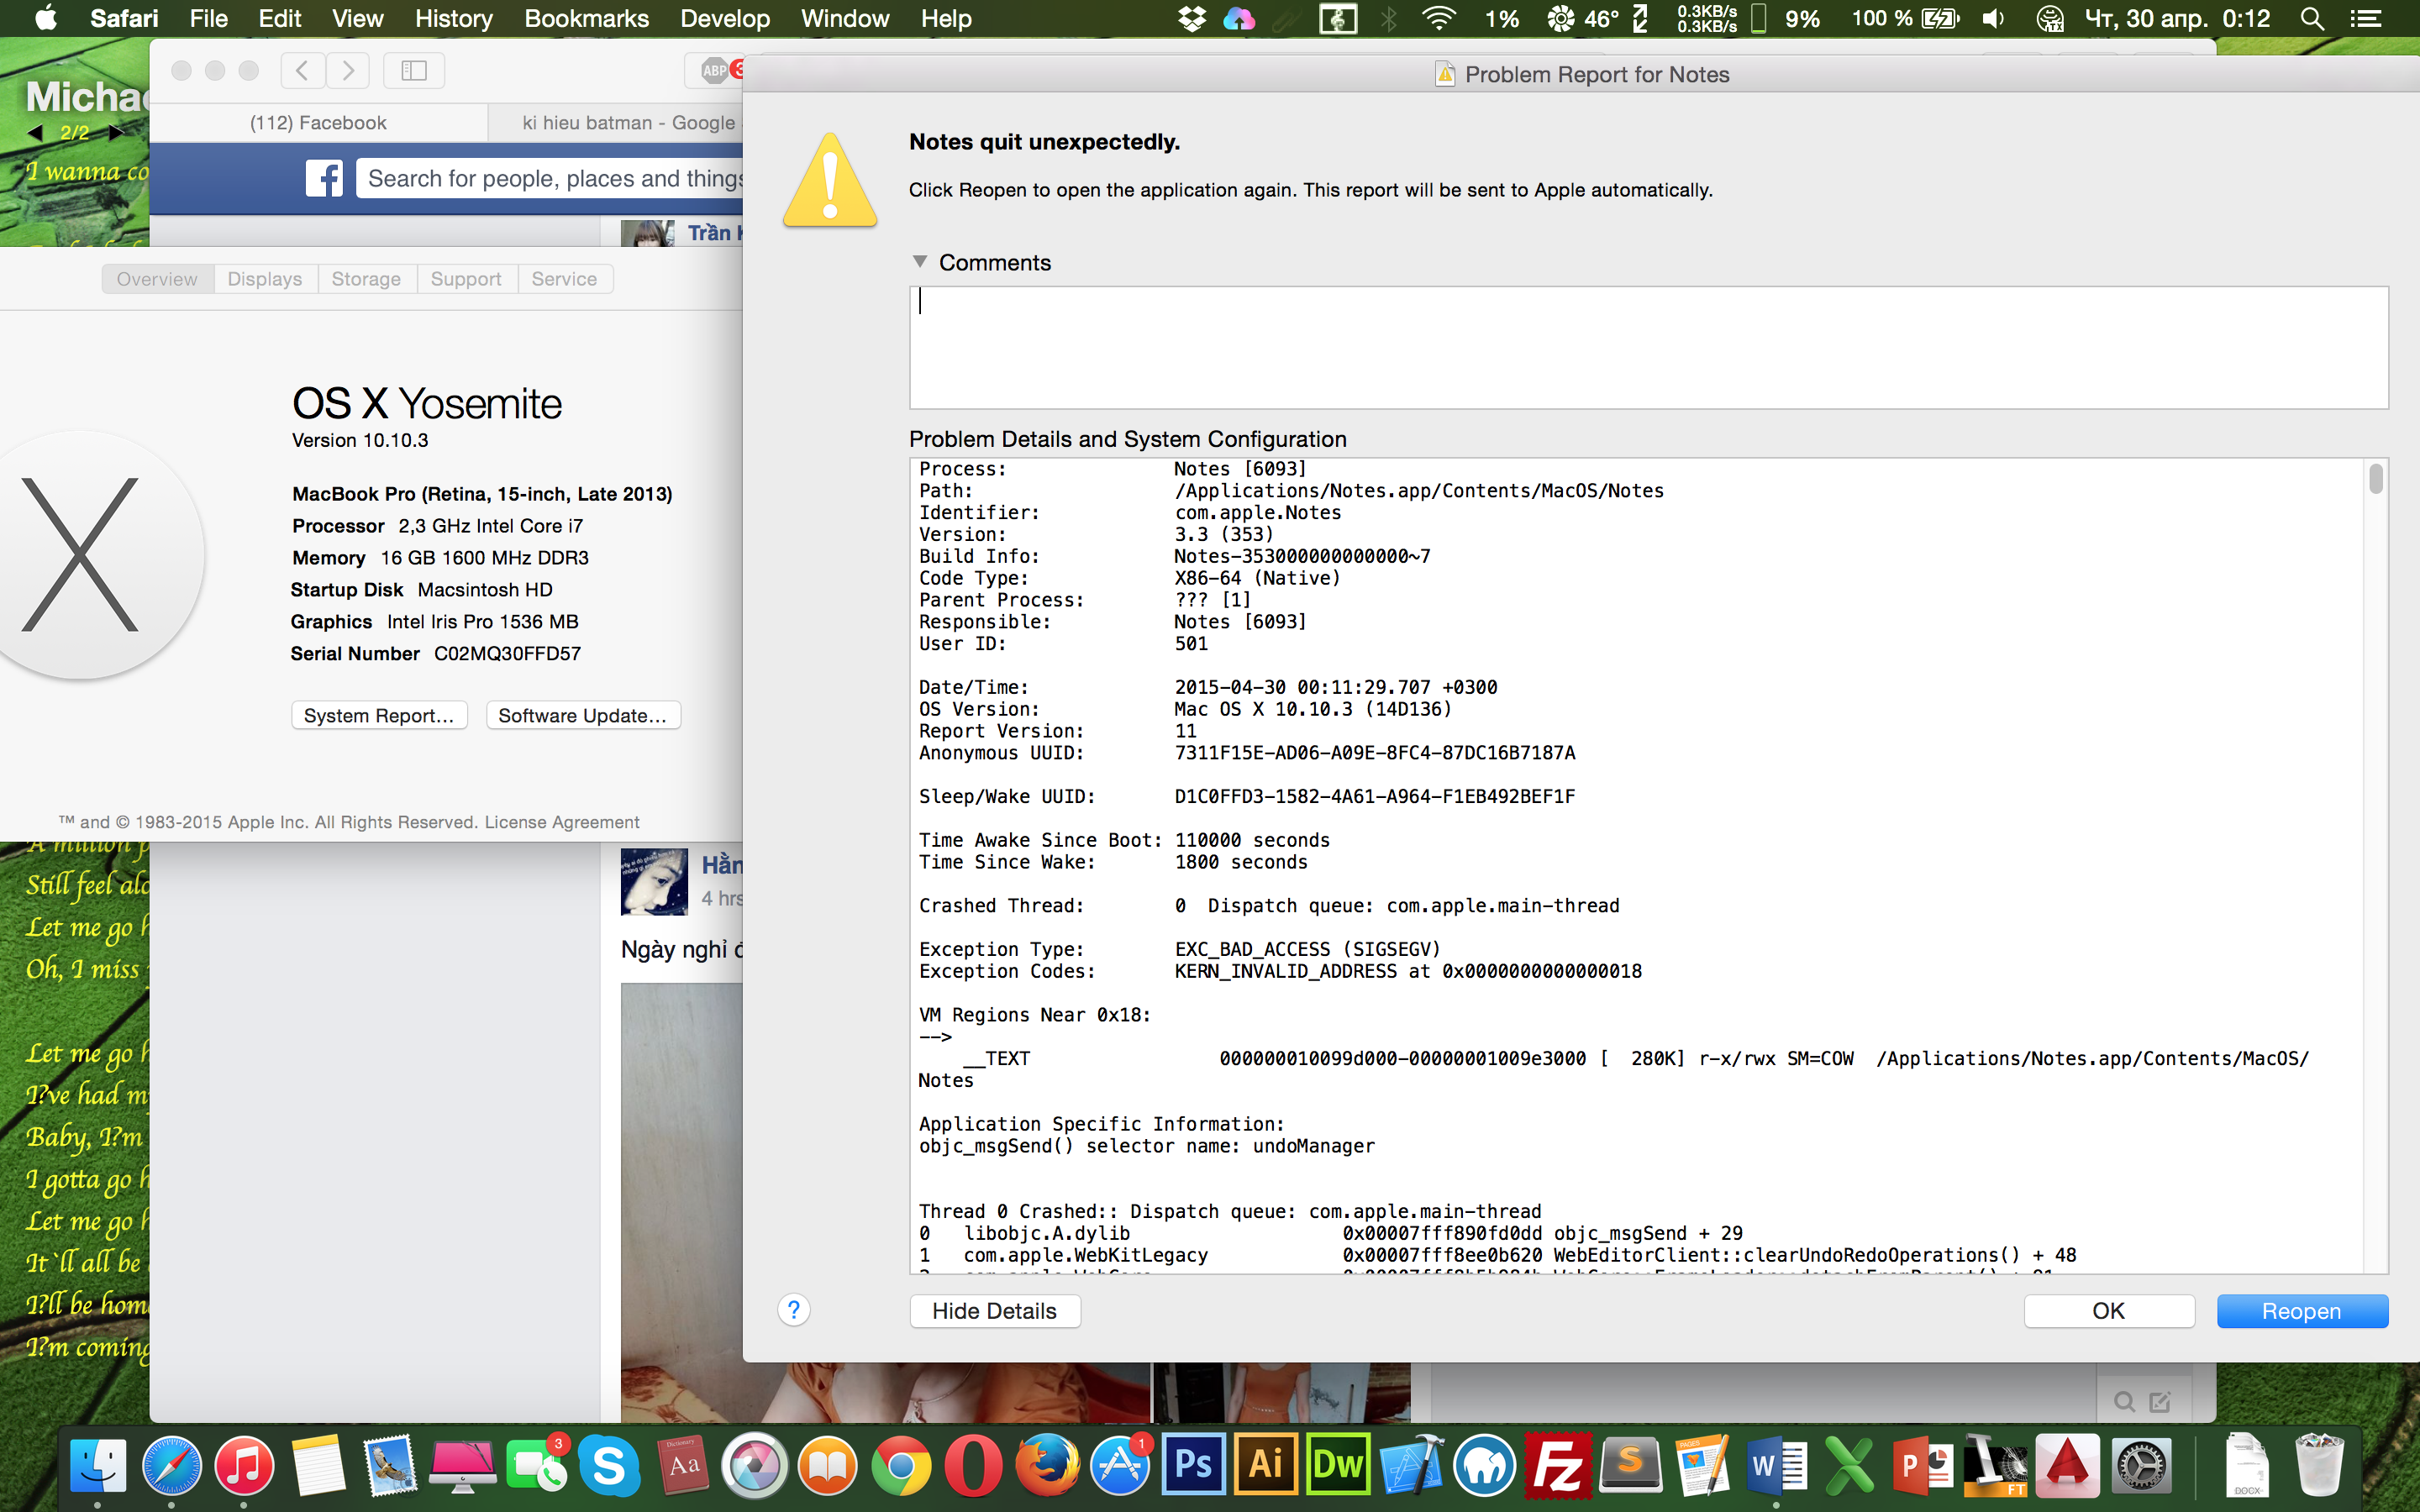
Task: Select the Overview tab
Action: [x=157, y=279]
